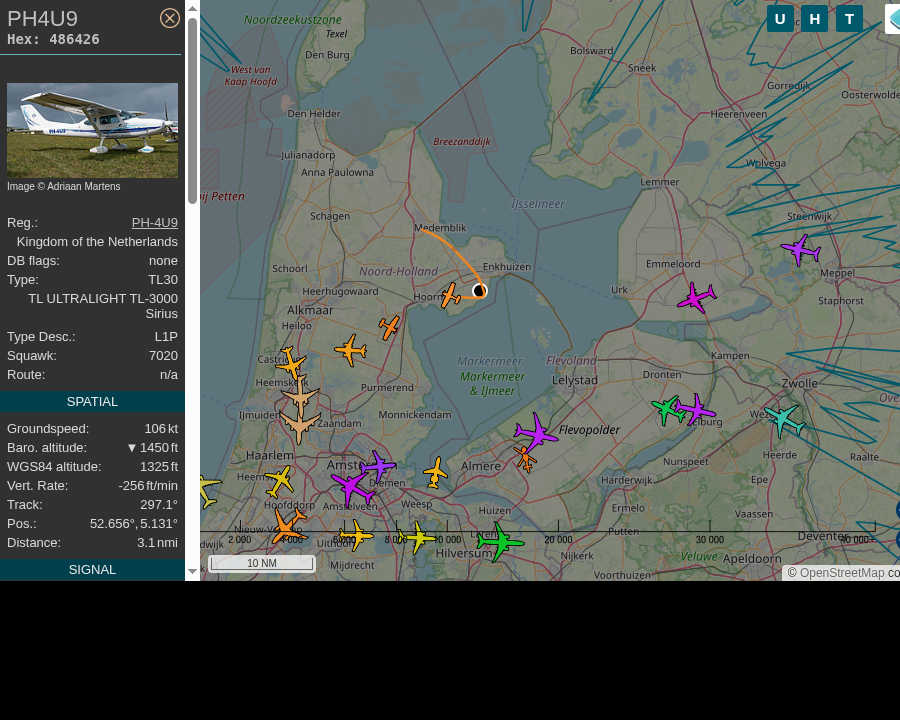Select the teal plane south of Zwolle

point(785,420)
